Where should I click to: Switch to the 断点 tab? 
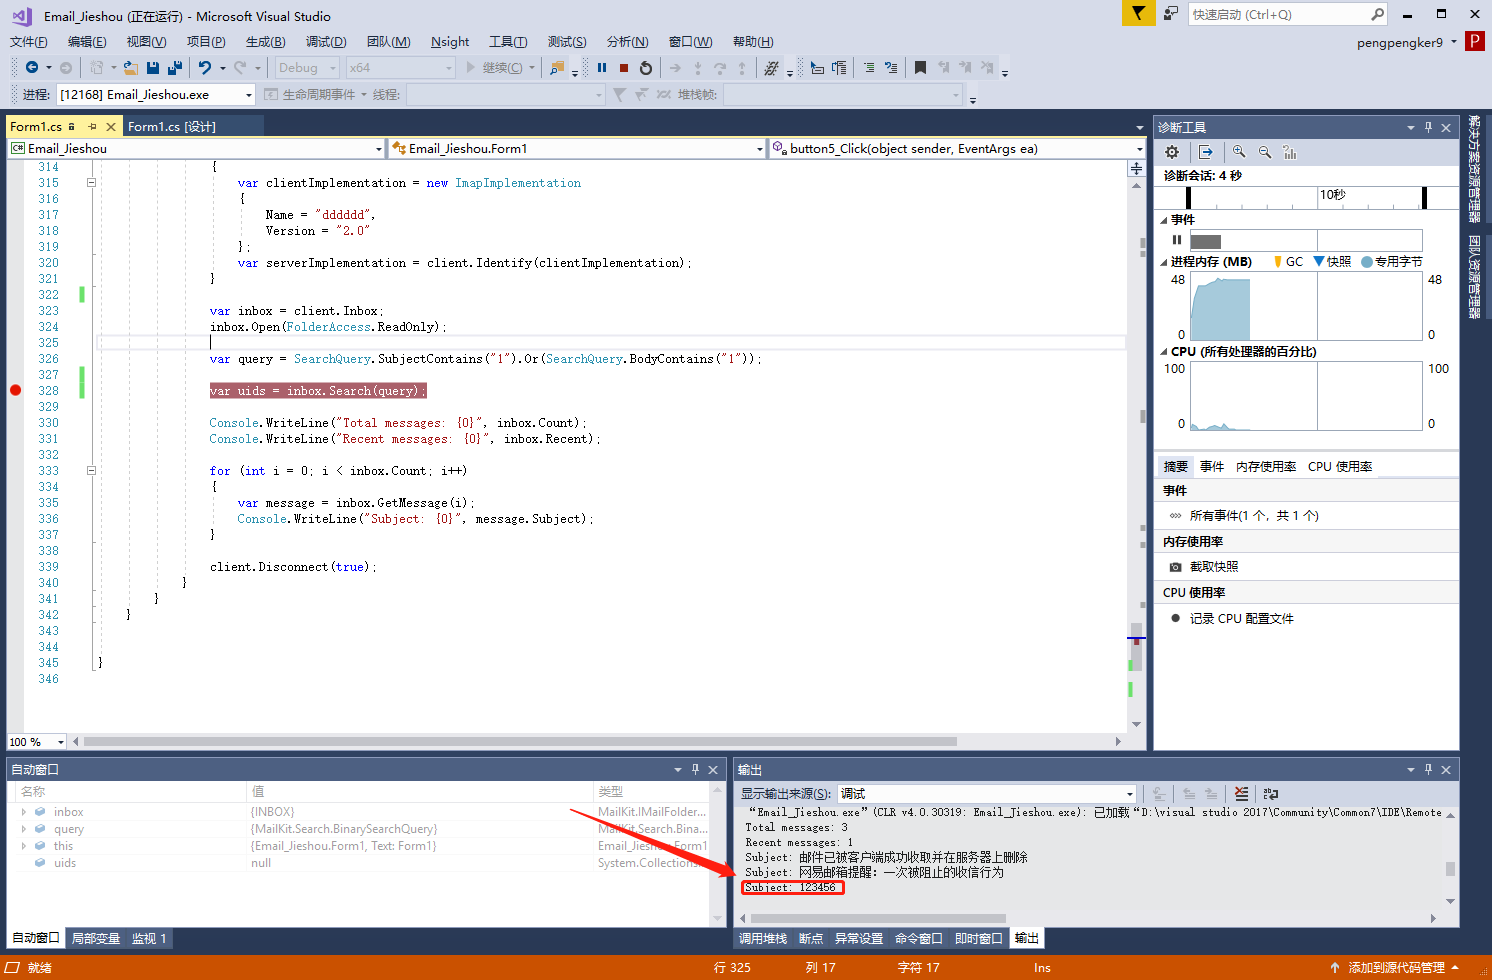pyautogui.click(x=811, y=938)
